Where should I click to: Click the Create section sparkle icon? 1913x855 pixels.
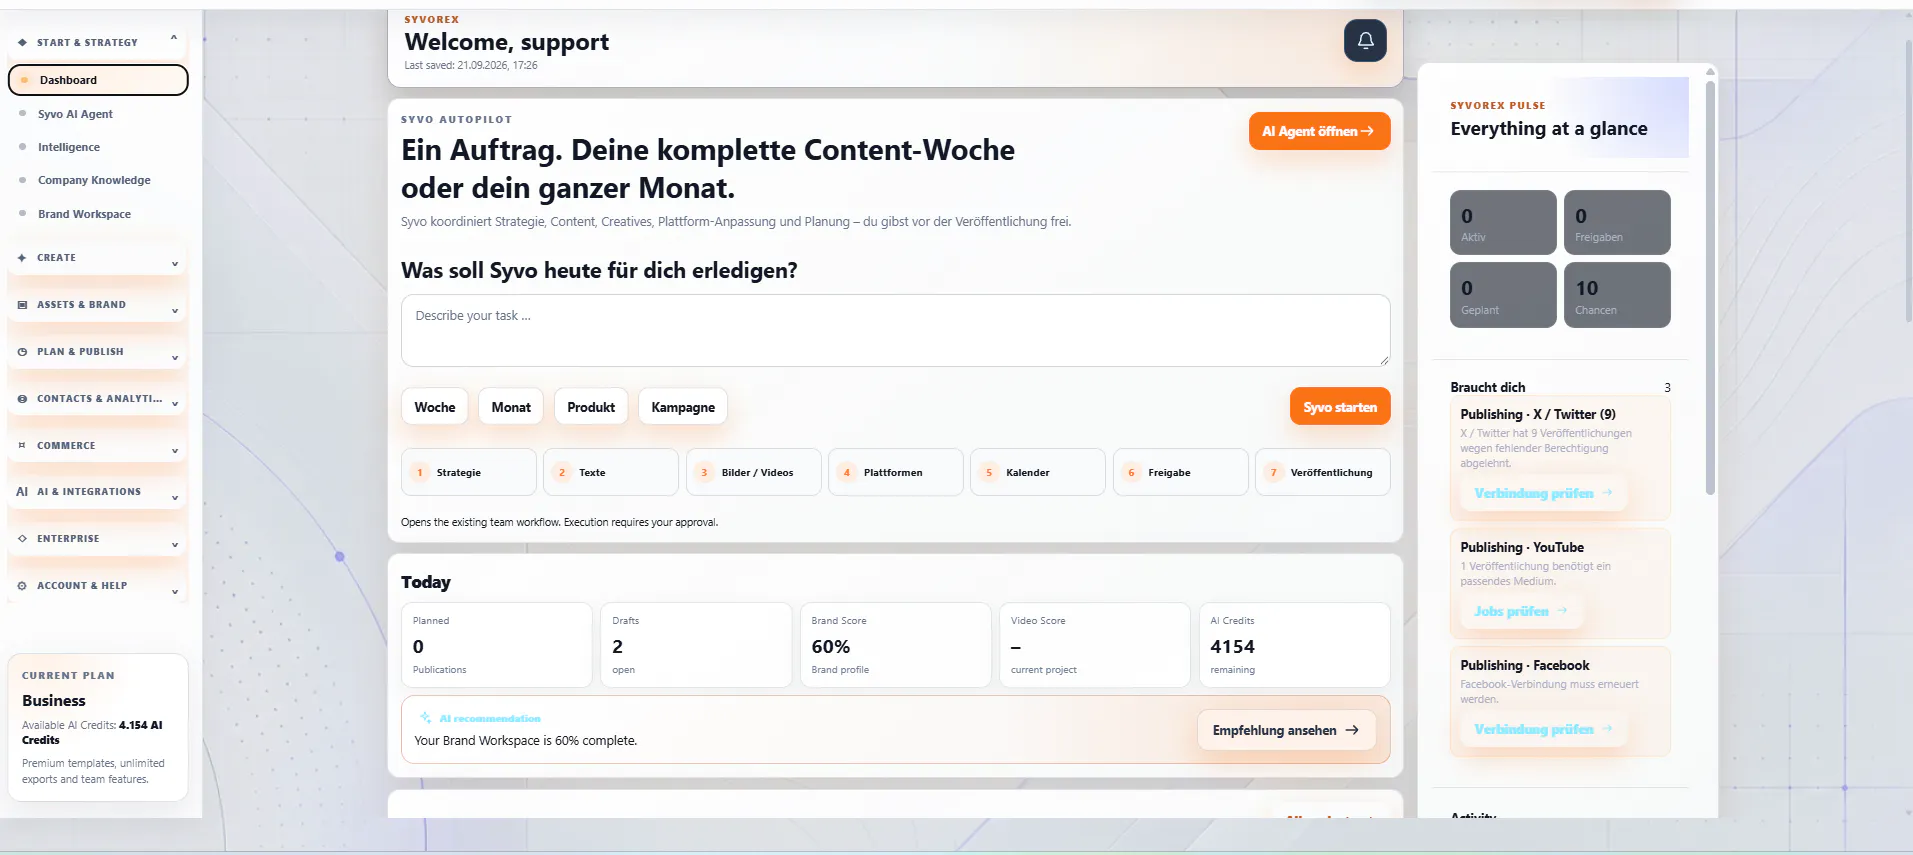pyautogui.click(x=22, y=258)
